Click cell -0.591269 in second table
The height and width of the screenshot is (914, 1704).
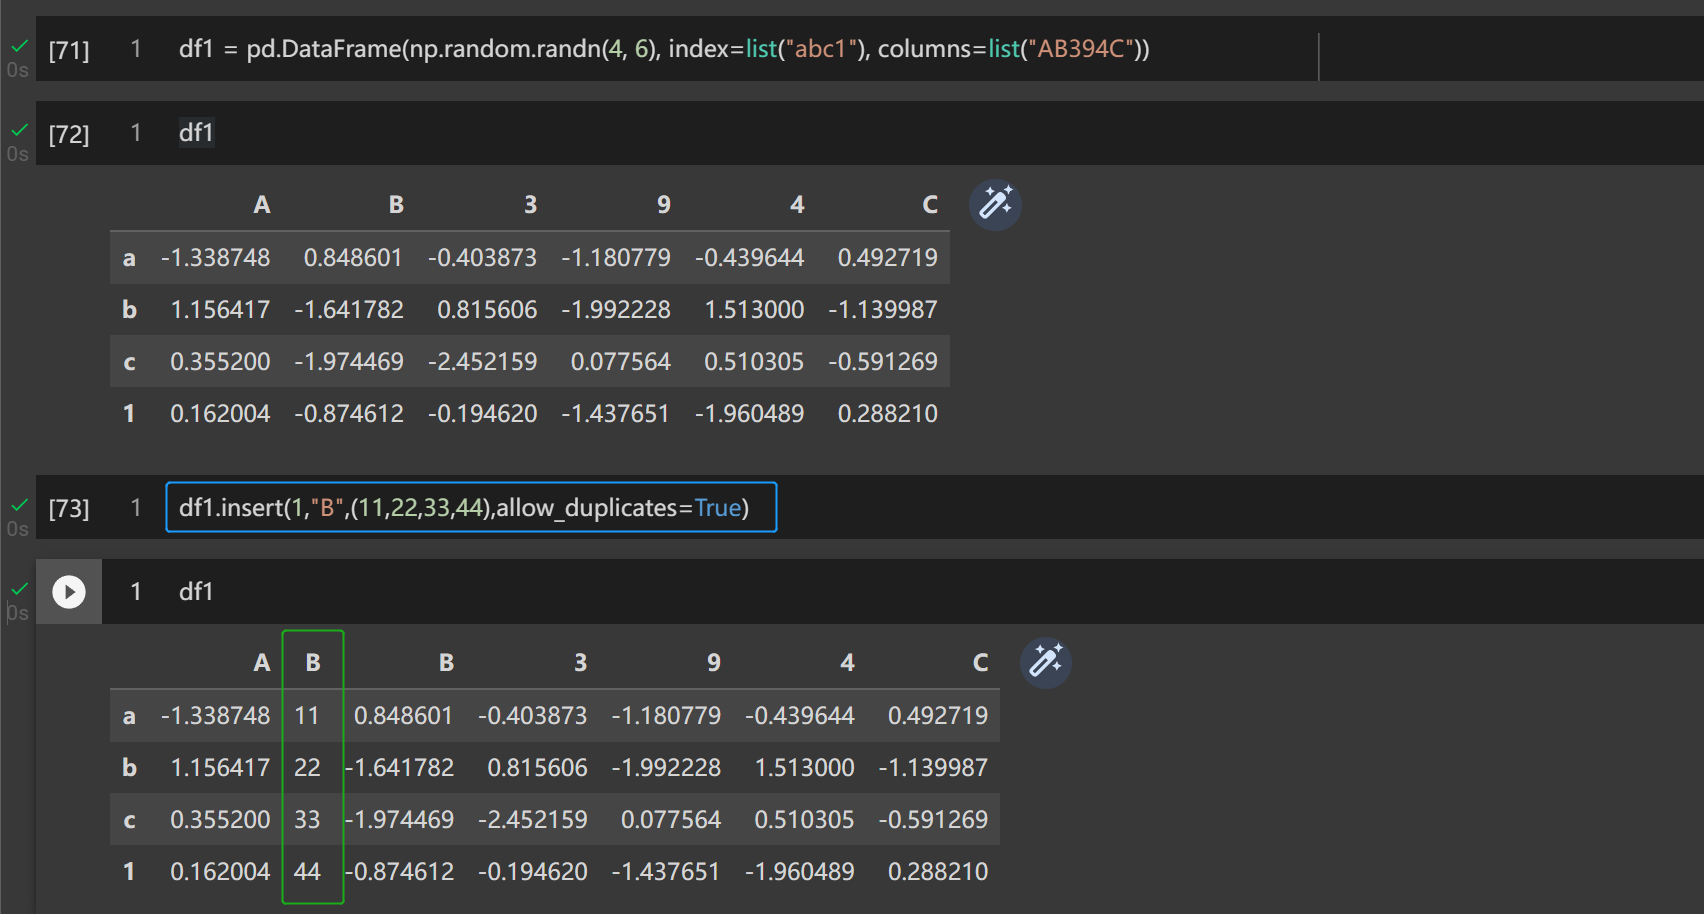pos(933,820)
